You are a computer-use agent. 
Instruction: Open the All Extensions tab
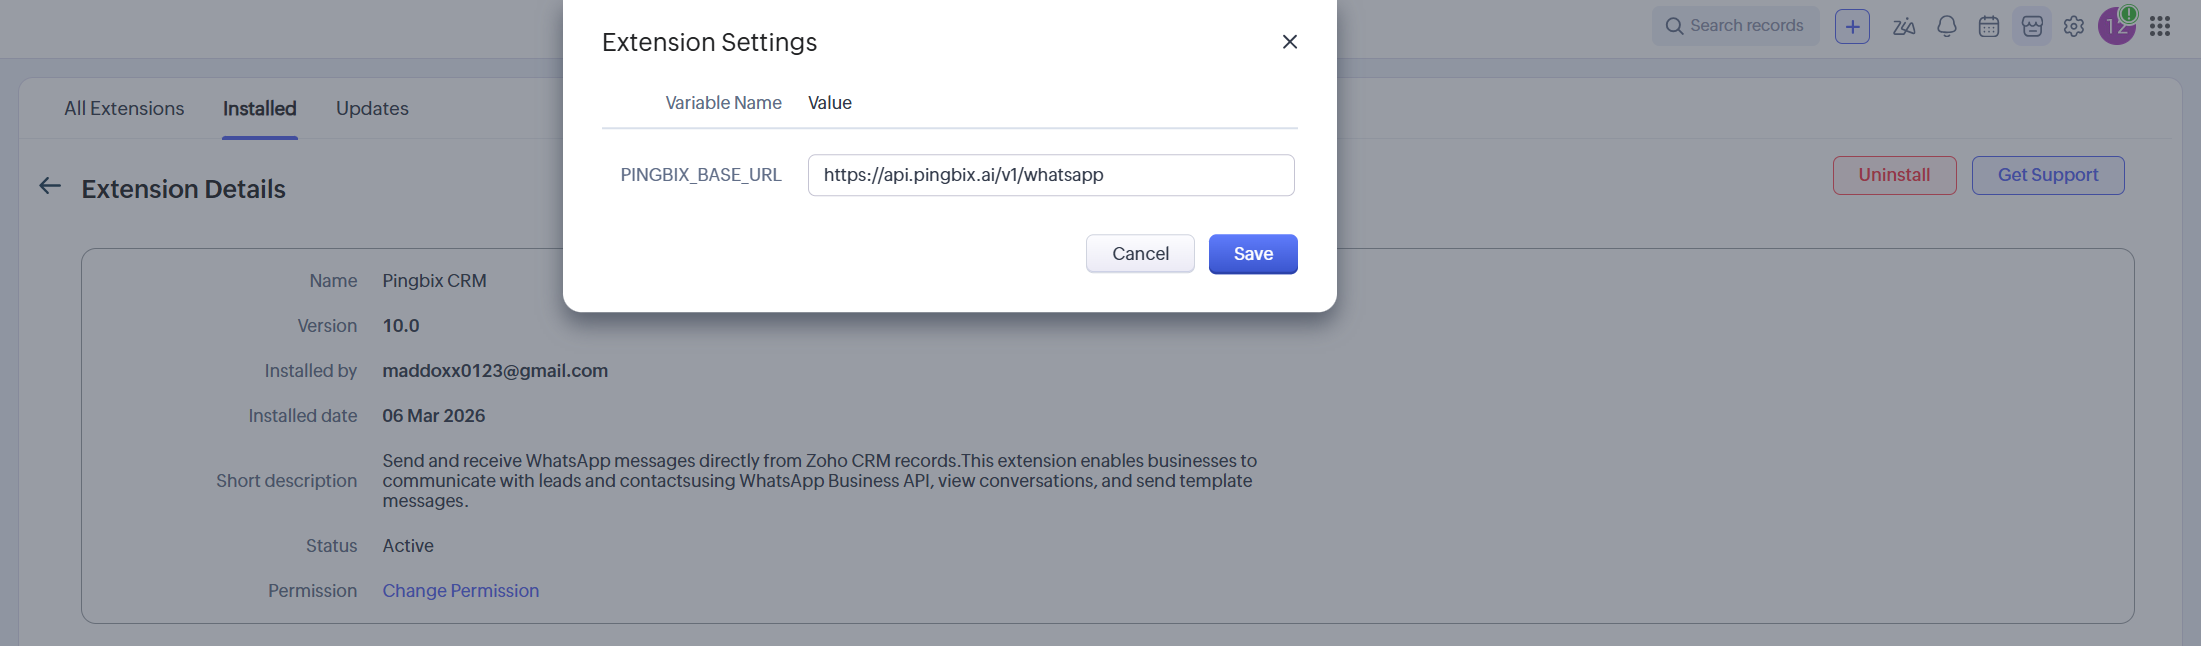pyautogui.click(x=124, y=108)
